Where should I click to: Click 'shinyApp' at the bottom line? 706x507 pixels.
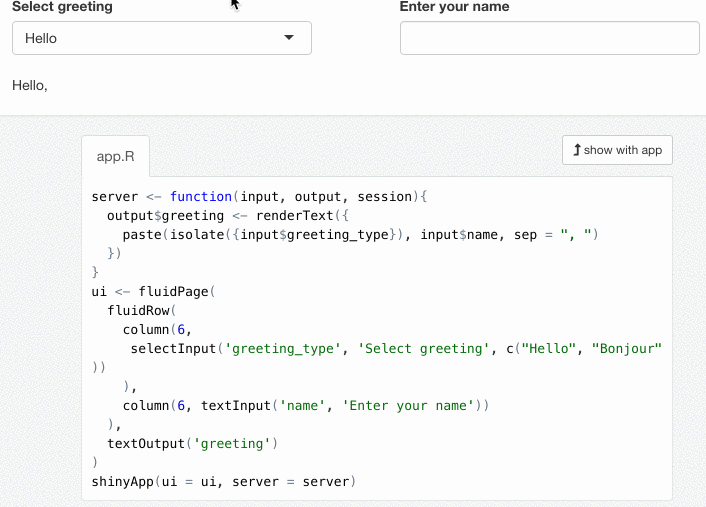coord(123,482)
